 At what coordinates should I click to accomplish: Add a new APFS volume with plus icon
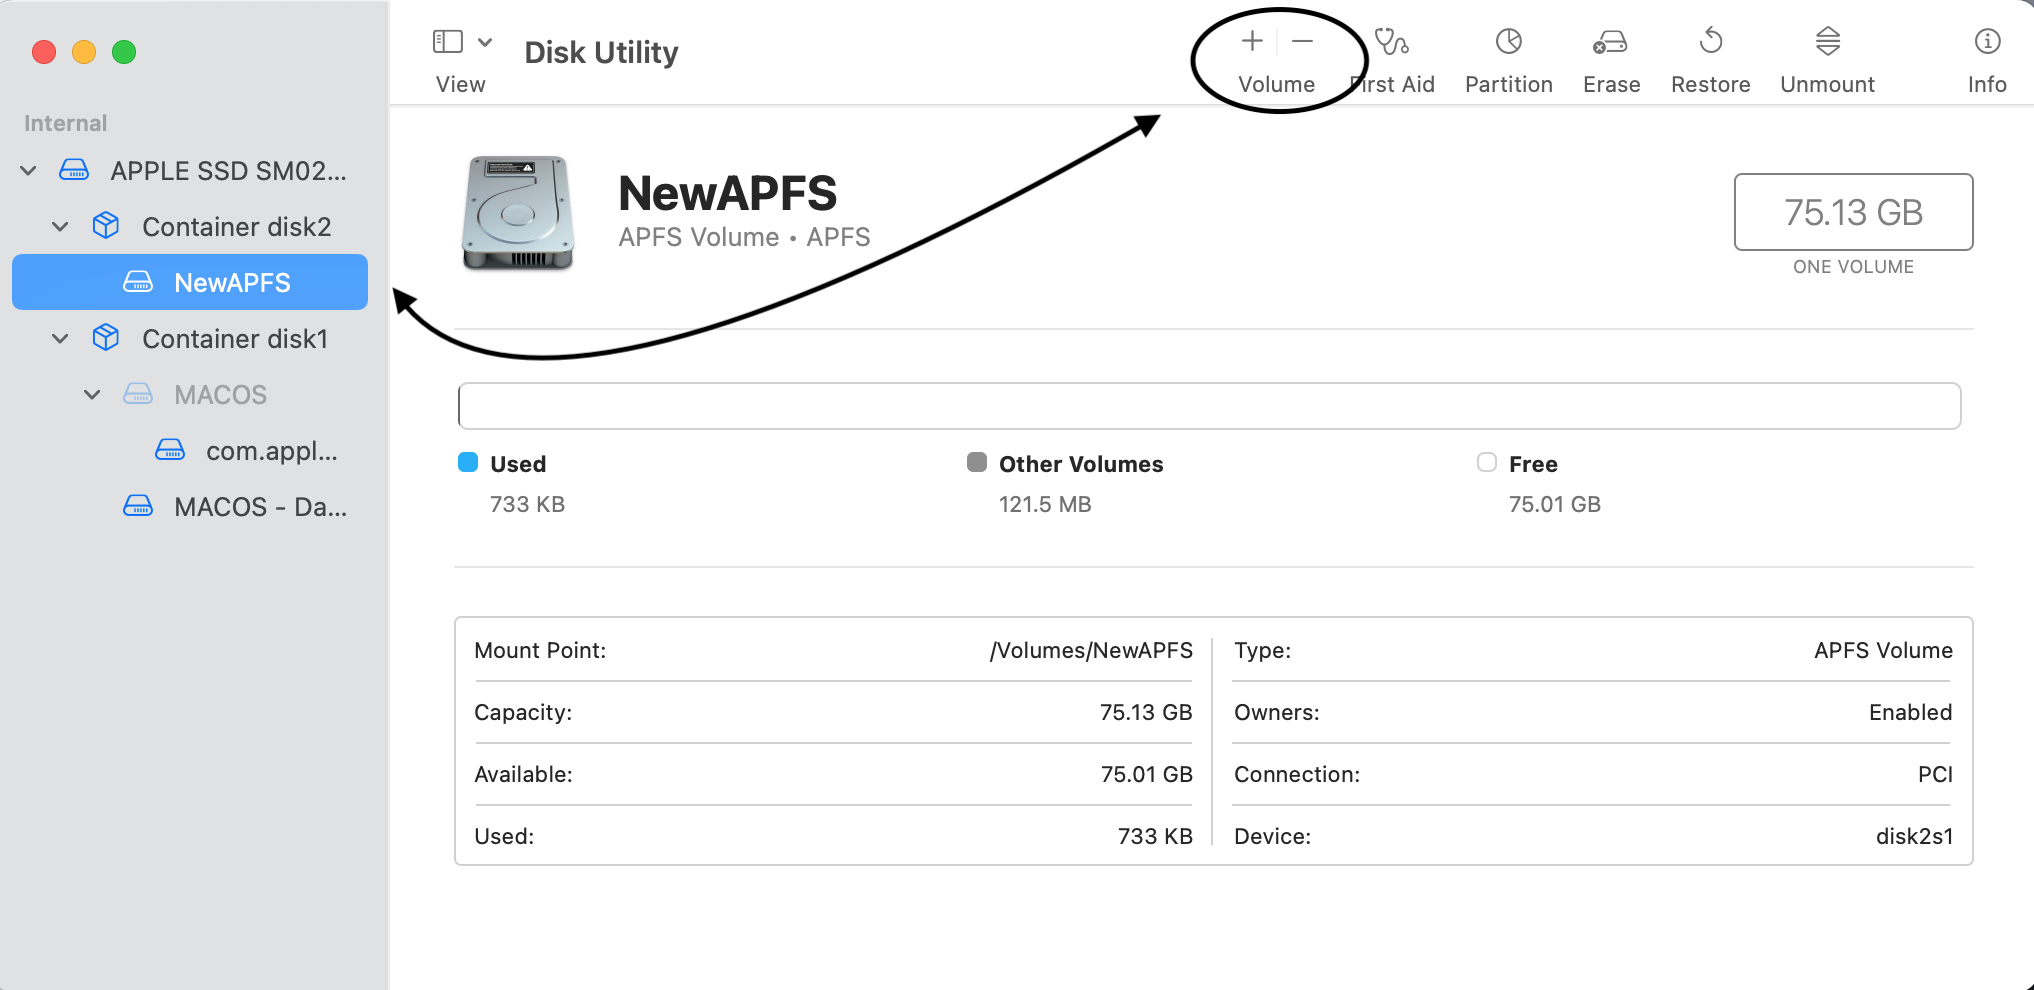coord(1251,41)
